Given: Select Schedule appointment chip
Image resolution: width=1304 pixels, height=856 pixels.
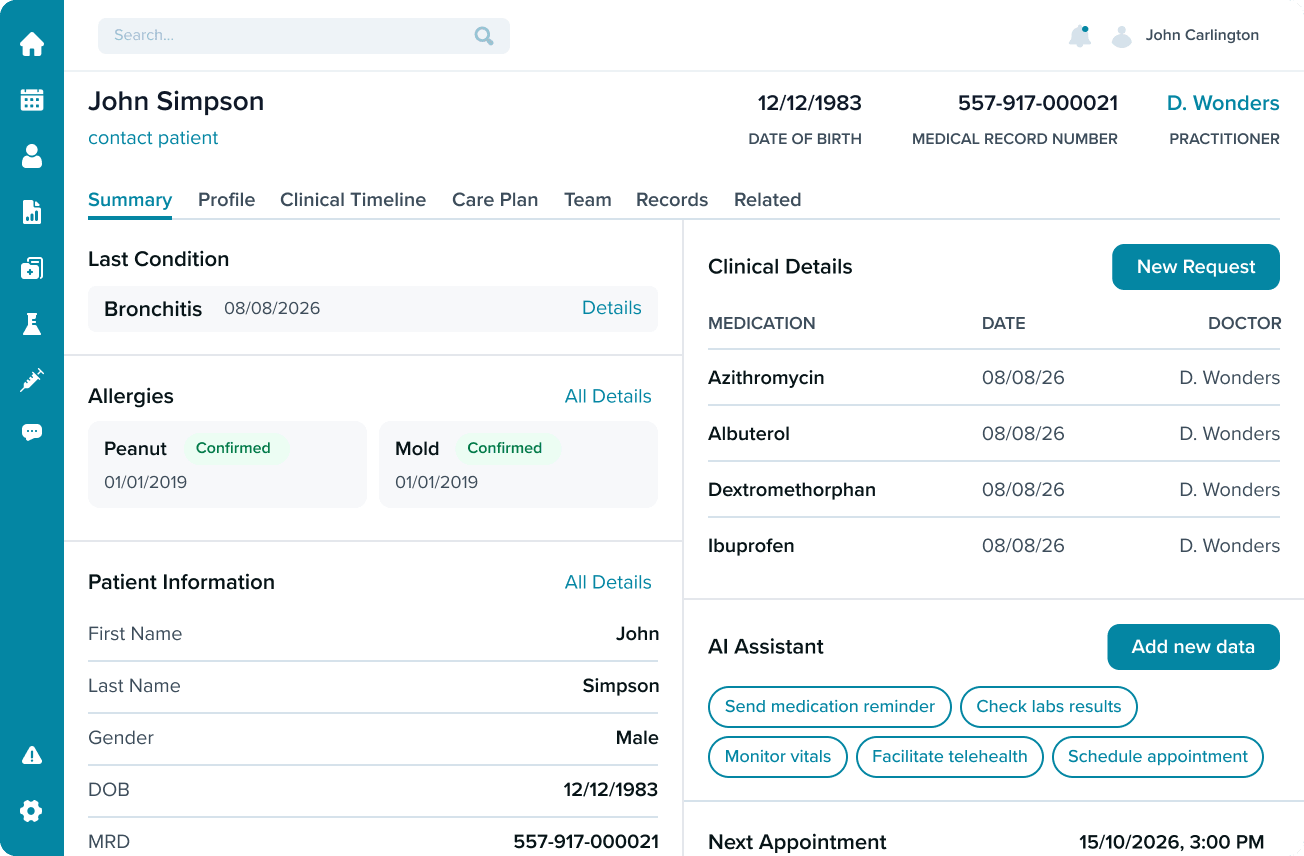Looking at the screenshot, I should pyautogui.click(x=1158, y=756).
